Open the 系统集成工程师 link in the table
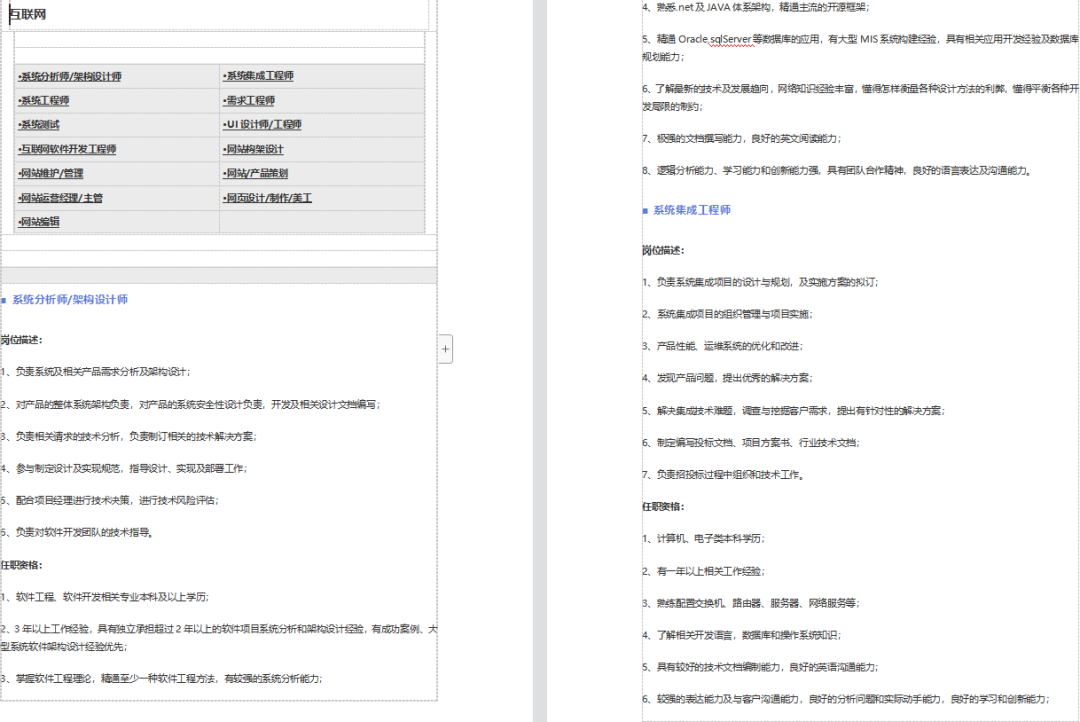1080x722 pixels. point(258,76)
